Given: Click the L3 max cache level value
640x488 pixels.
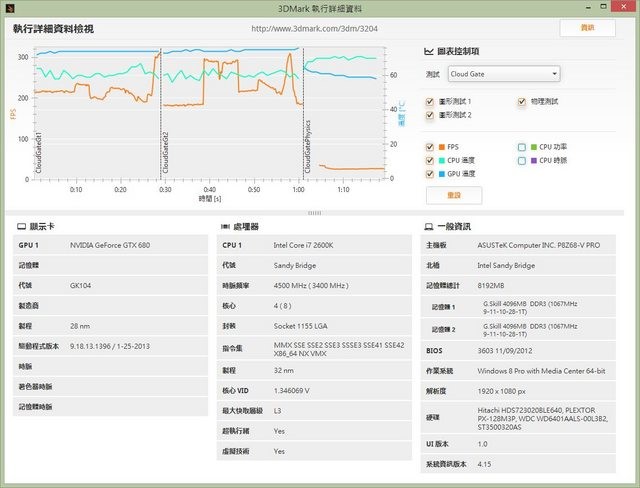Looking at the screenshot, I should (277, 411).
